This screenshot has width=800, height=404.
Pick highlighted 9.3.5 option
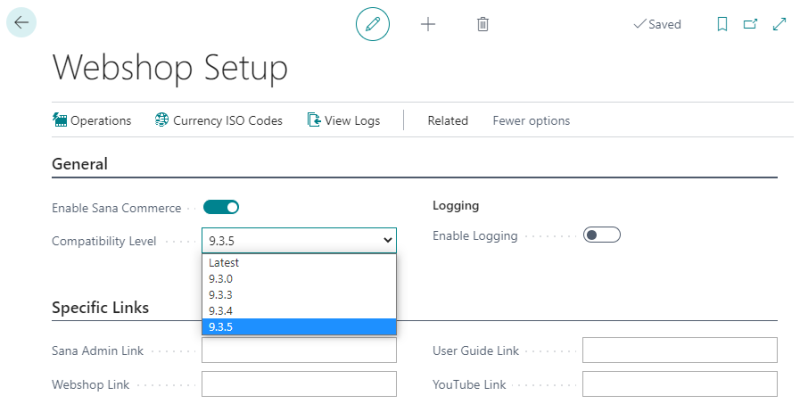click(x=299, y=327)
